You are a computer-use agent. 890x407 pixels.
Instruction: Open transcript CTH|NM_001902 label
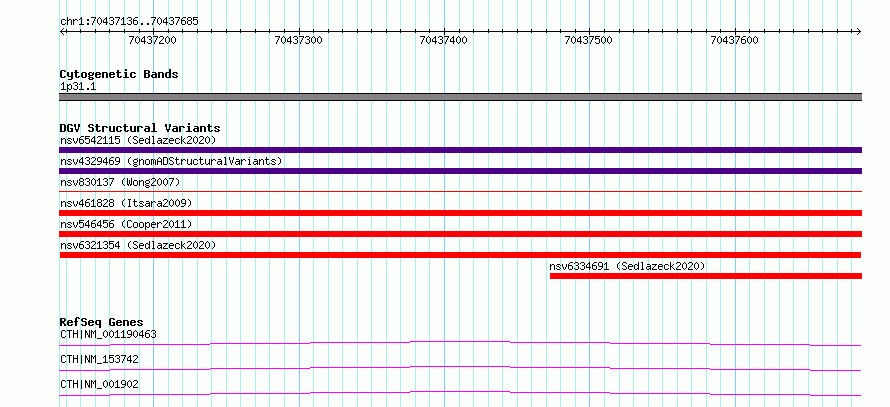coord(99,384)
